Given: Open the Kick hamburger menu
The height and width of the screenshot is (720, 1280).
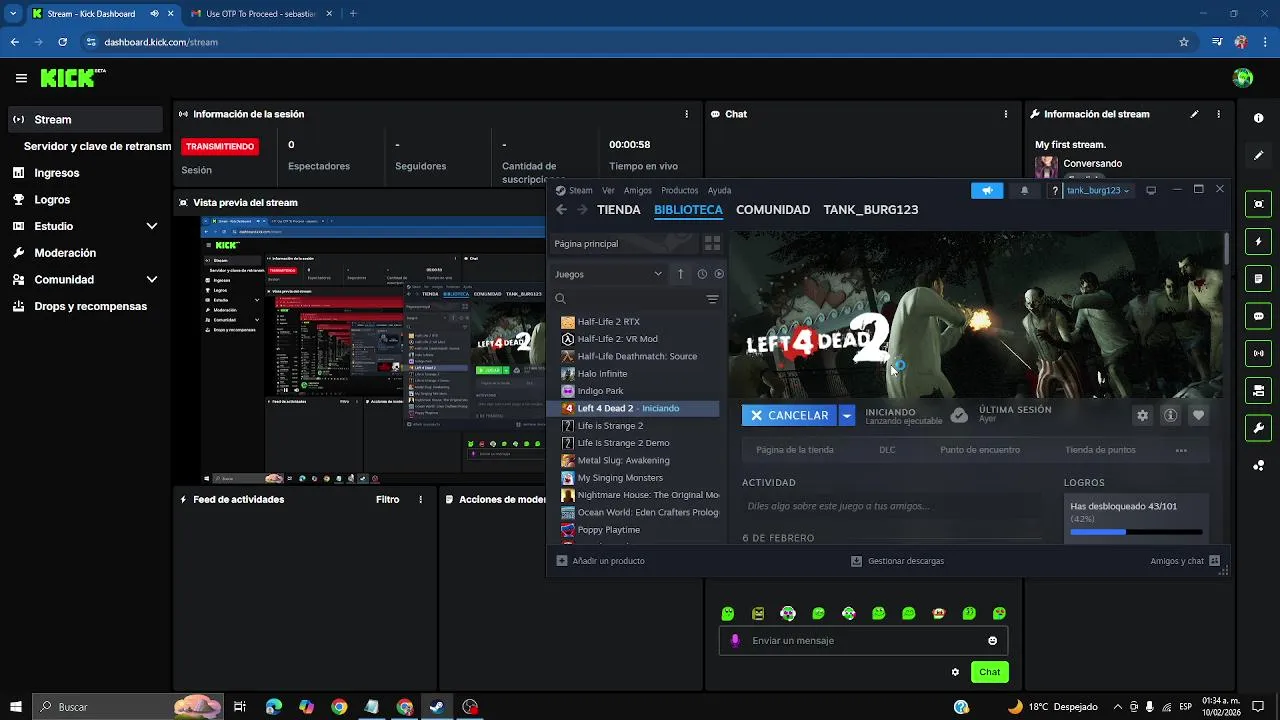Looking at the screenshot, I should (21, 78).
